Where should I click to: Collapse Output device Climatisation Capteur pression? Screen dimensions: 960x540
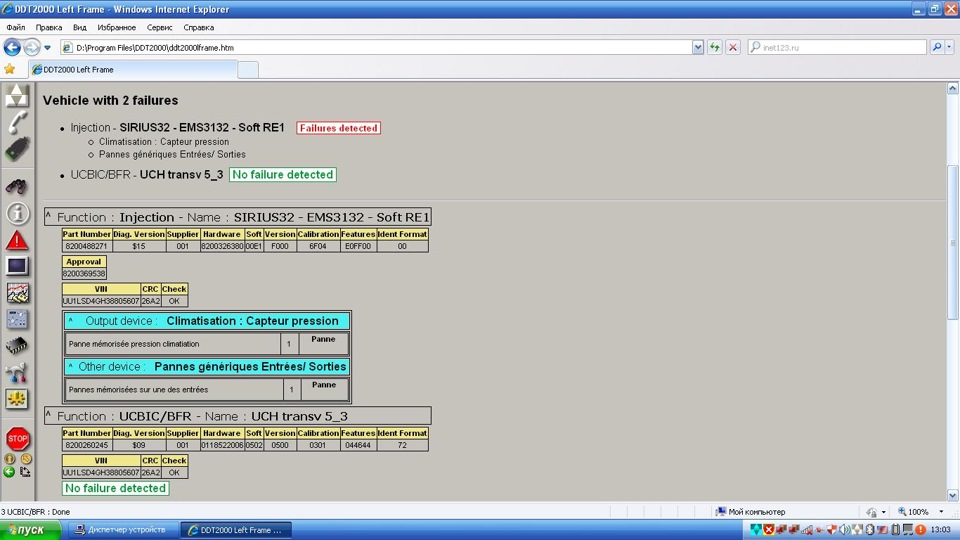[x=70, y=320]
